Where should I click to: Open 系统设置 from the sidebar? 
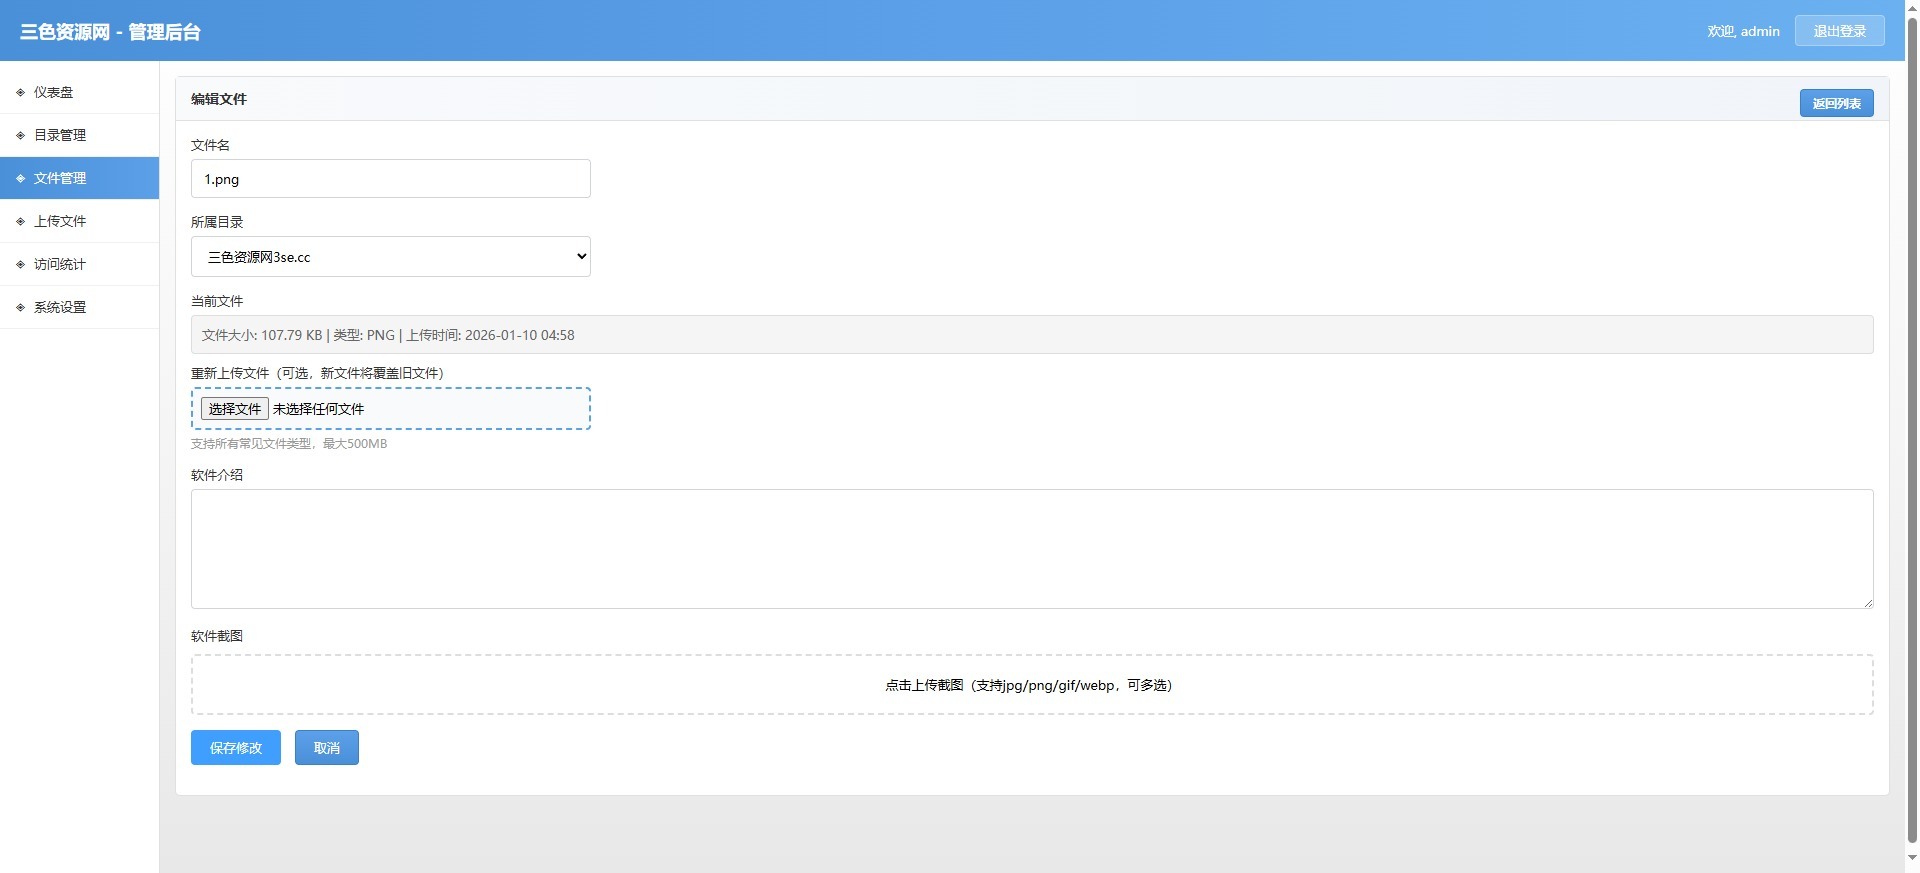[x=60, y=307]
